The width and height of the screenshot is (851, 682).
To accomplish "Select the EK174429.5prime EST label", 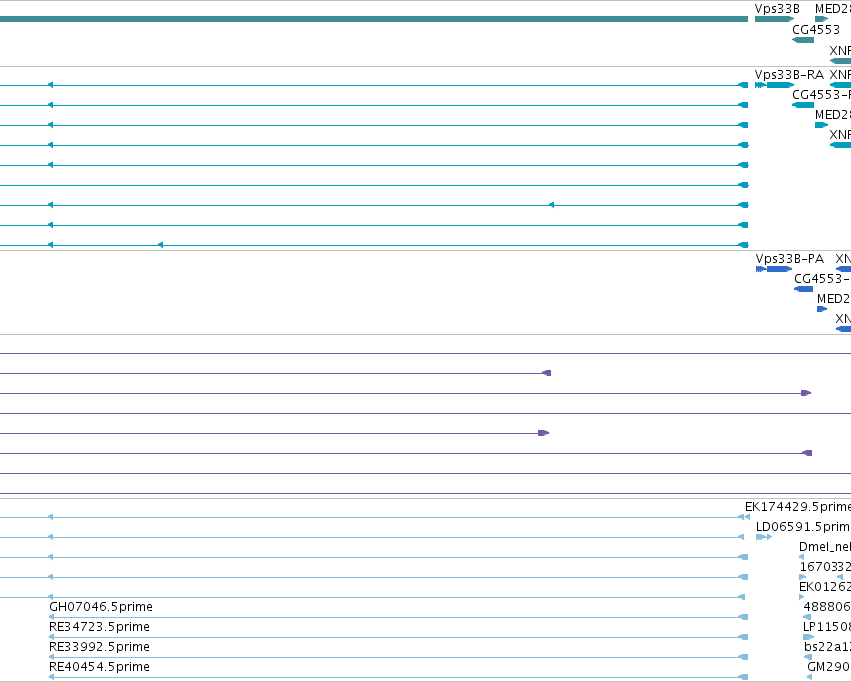I will (798, 507).
